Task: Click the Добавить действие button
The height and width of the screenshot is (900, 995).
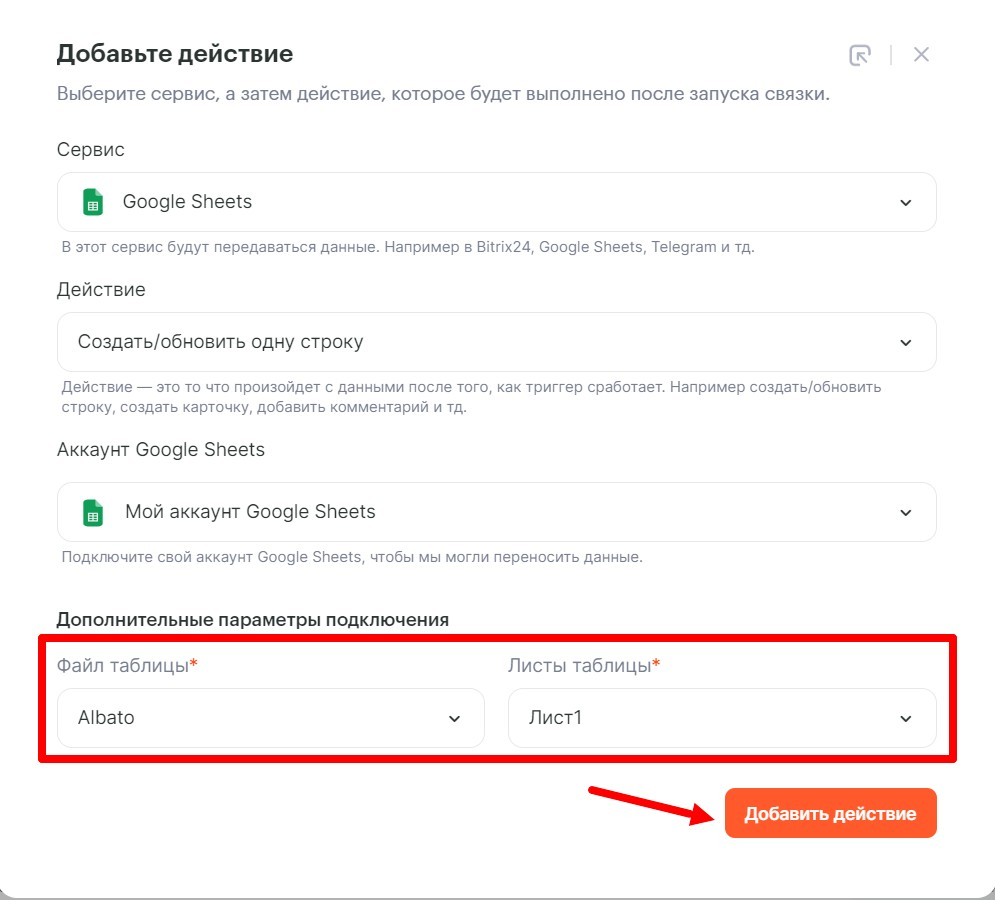Action: (x=831, y=813)
